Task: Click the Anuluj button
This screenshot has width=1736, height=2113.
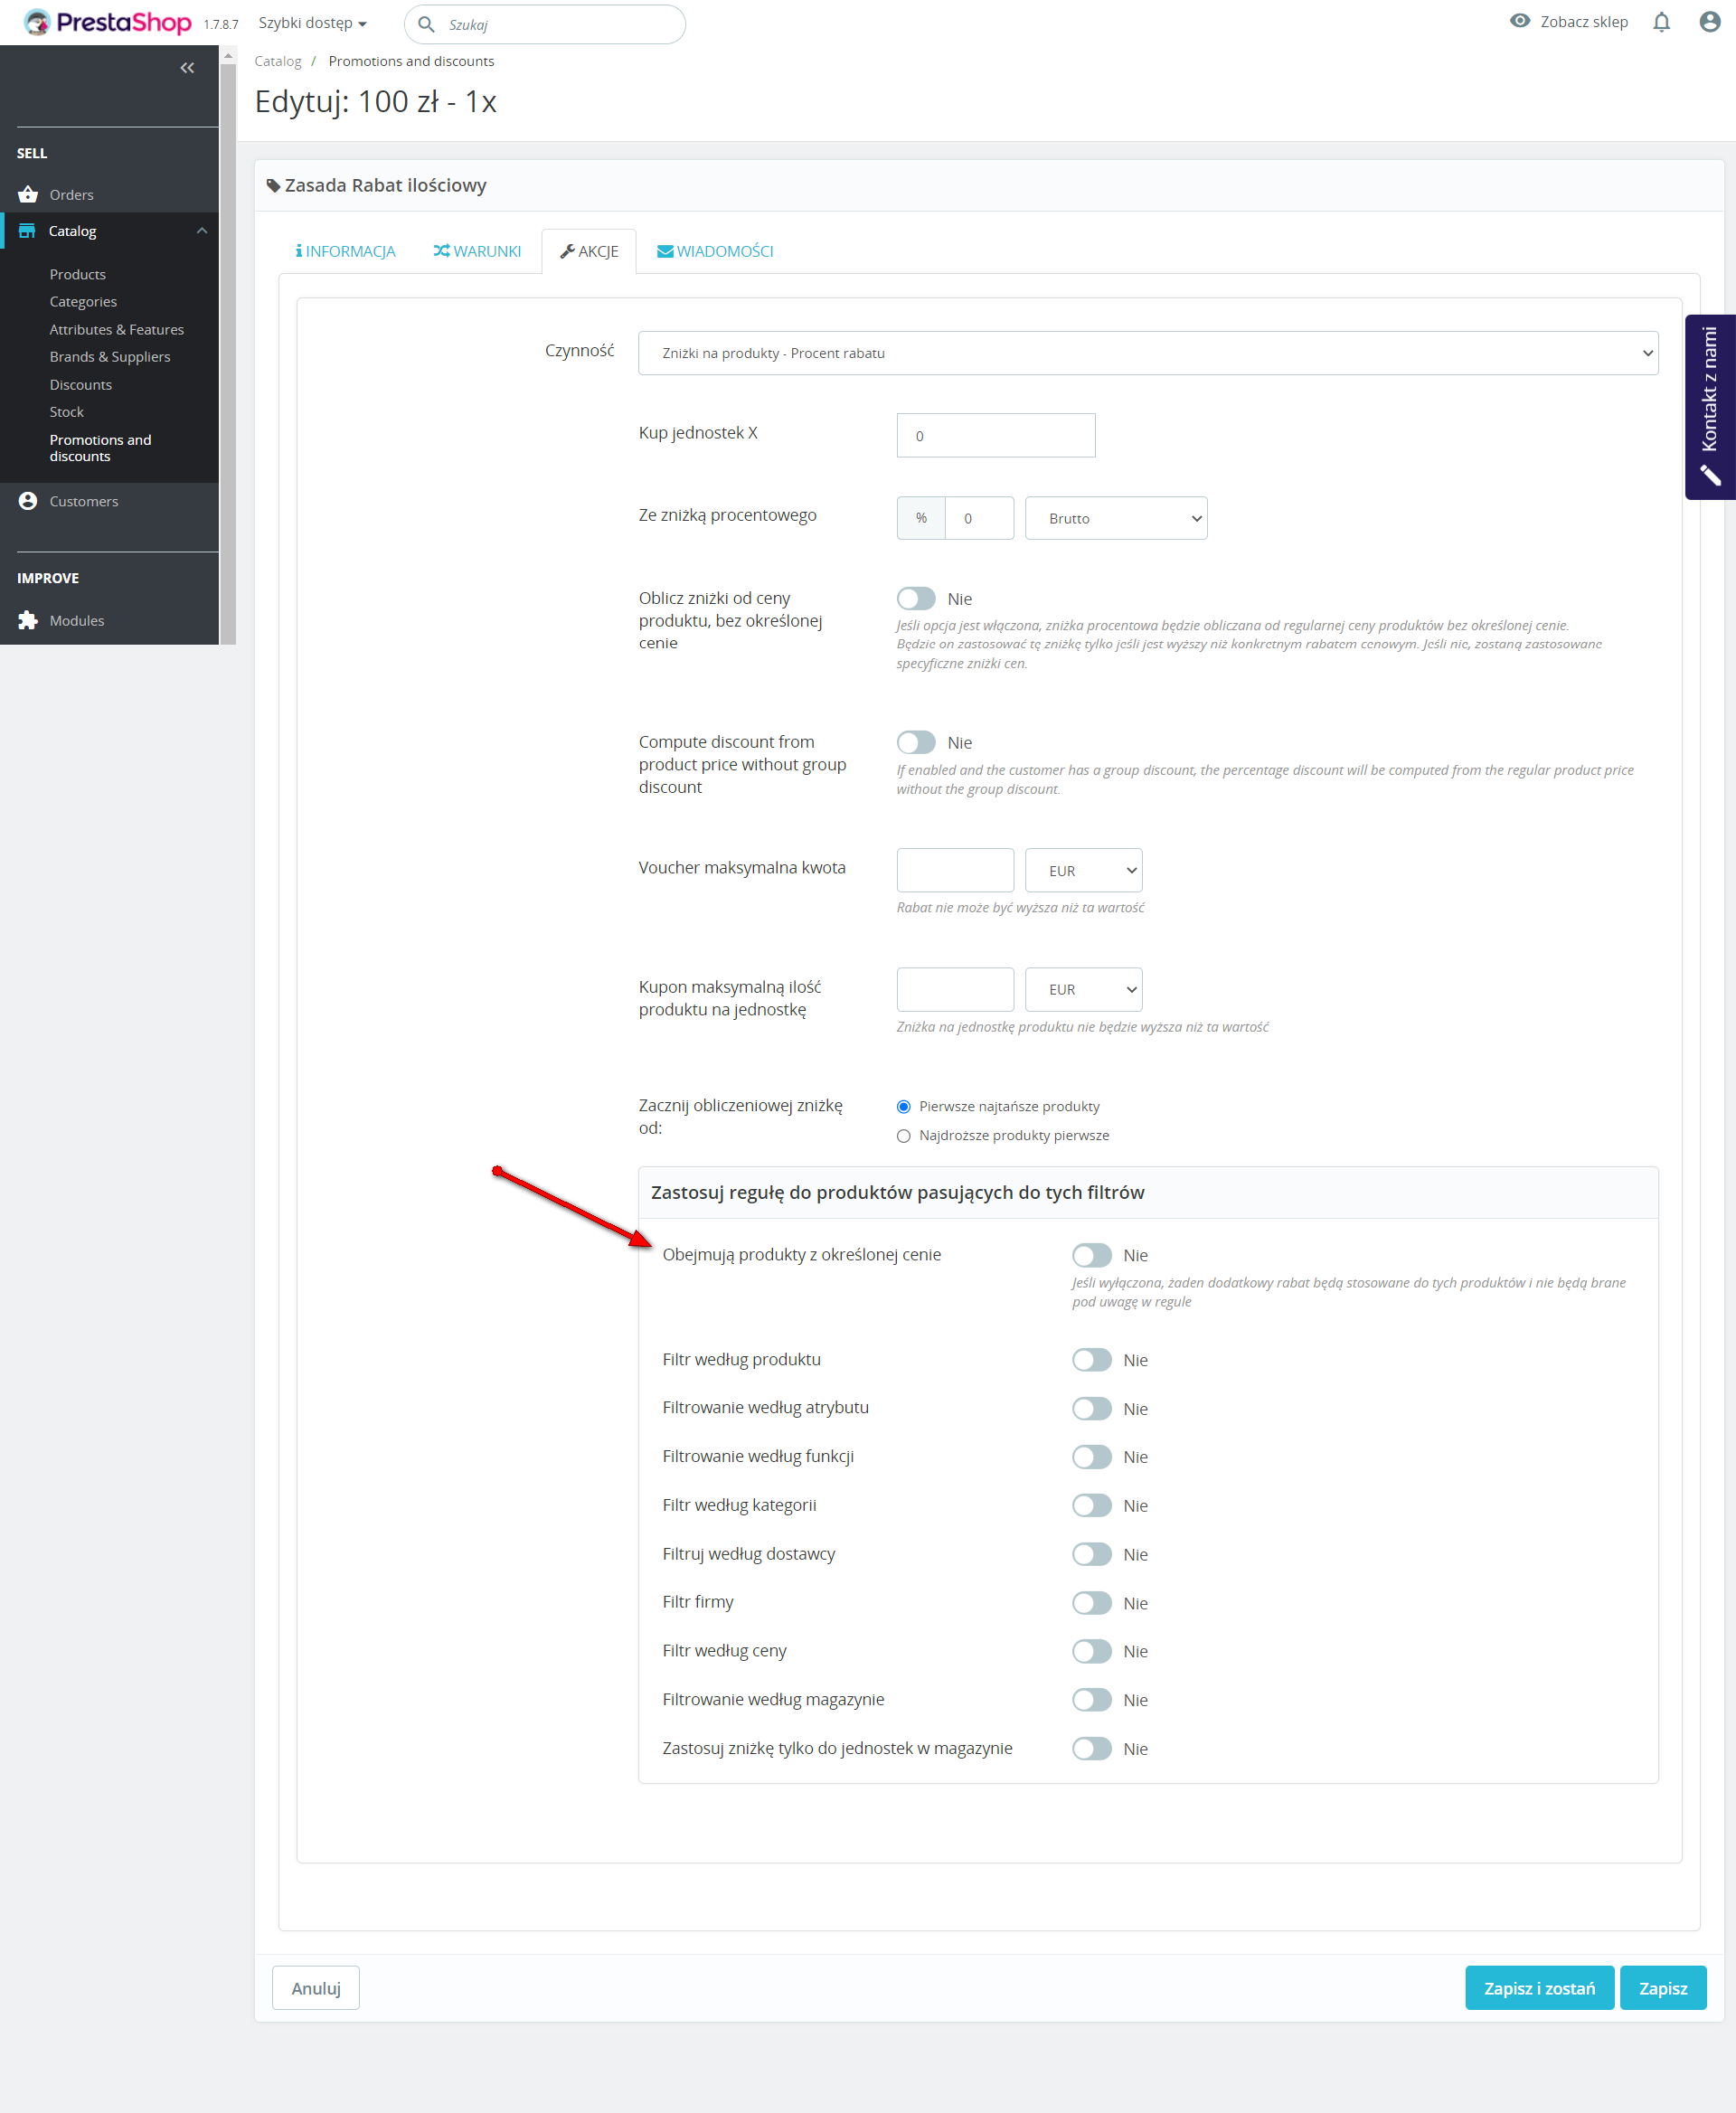Action: click(315, 1988)
